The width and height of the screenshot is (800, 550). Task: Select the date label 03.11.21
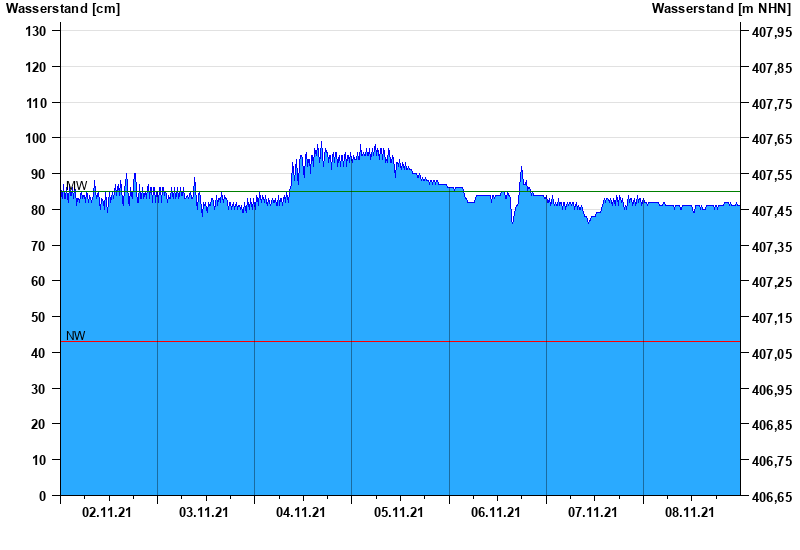[204, 512]
